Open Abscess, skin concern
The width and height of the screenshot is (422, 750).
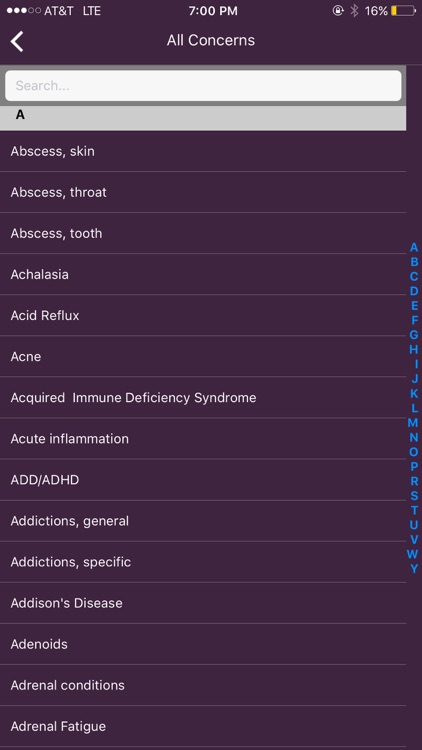point(203,151)
